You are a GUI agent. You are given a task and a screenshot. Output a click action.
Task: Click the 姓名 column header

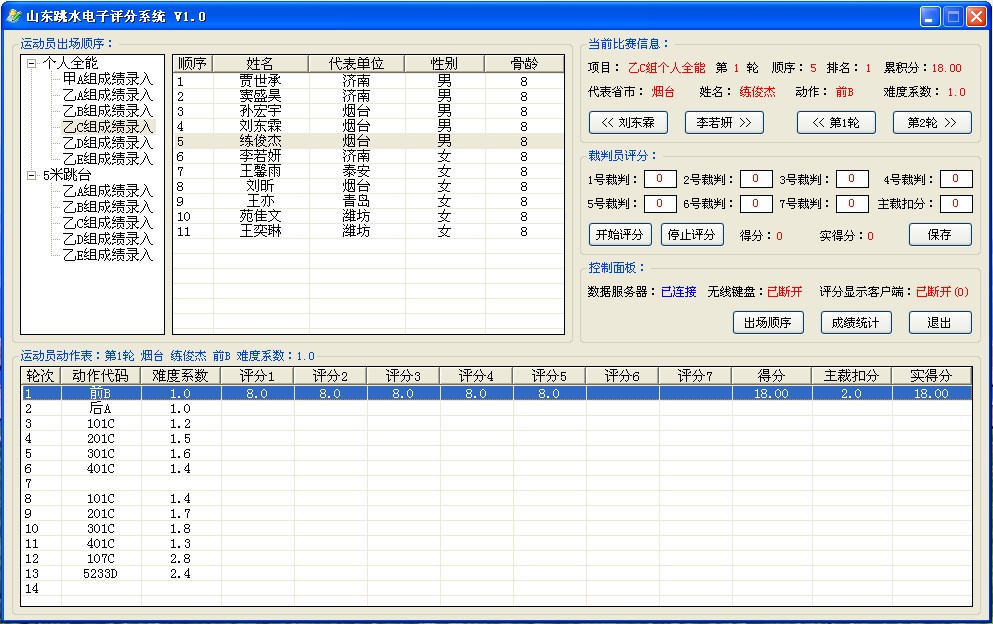[261, 63]
